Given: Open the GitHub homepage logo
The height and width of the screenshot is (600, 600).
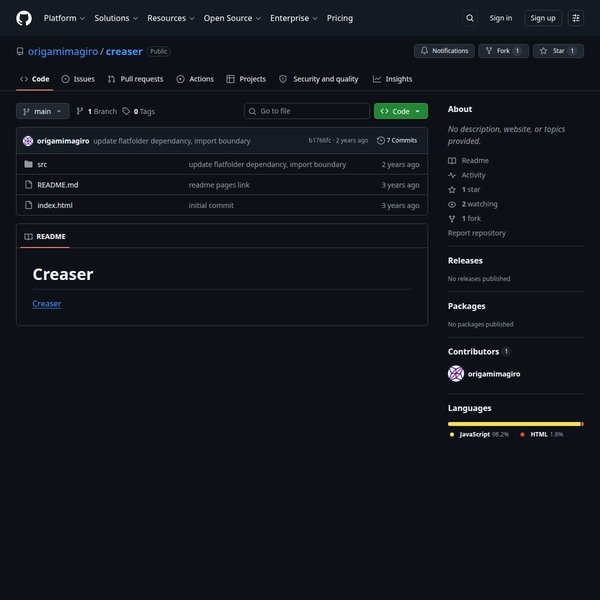Looking at the screenshot, I should point(24,18).
